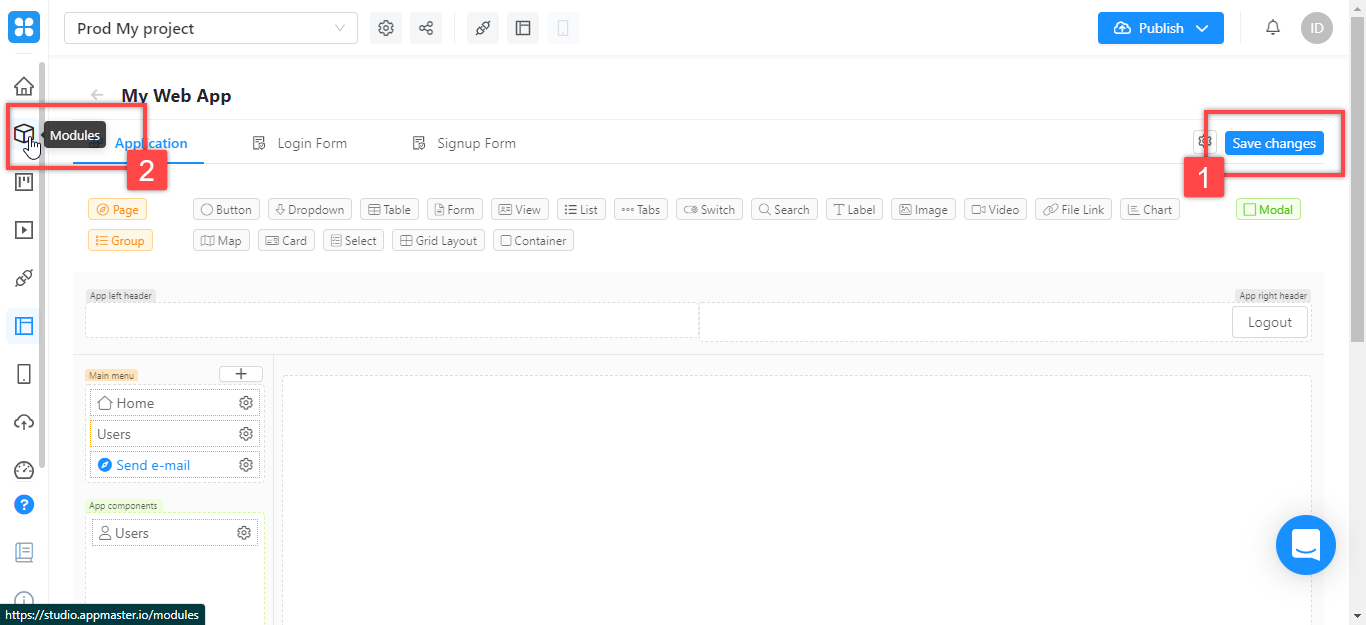Open the Prod My project selector

[x=210, y=28]
